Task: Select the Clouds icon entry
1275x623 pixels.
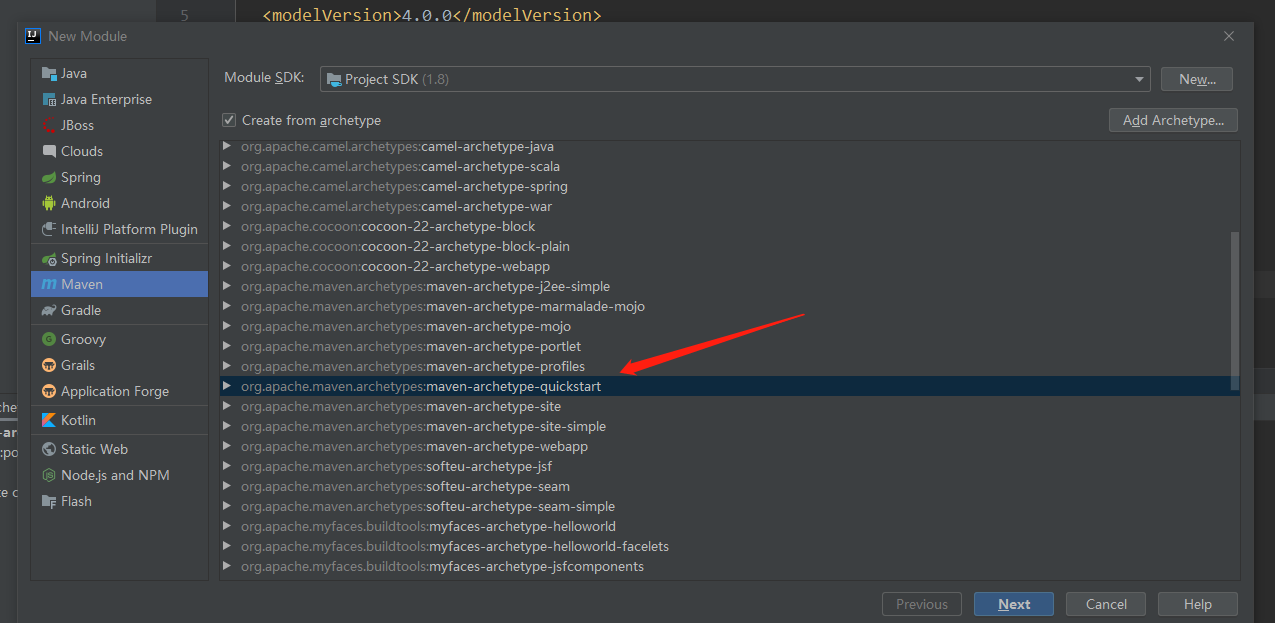Action: point(49,151)
